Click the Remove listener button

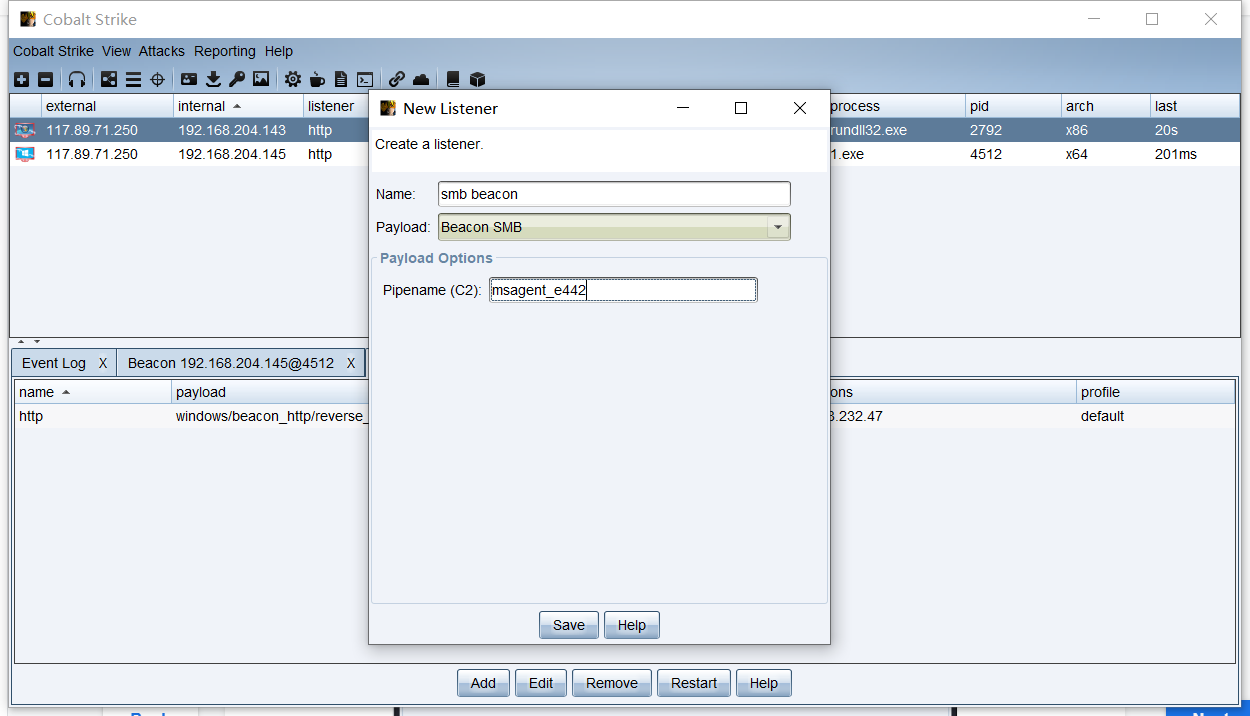[612, 683]
